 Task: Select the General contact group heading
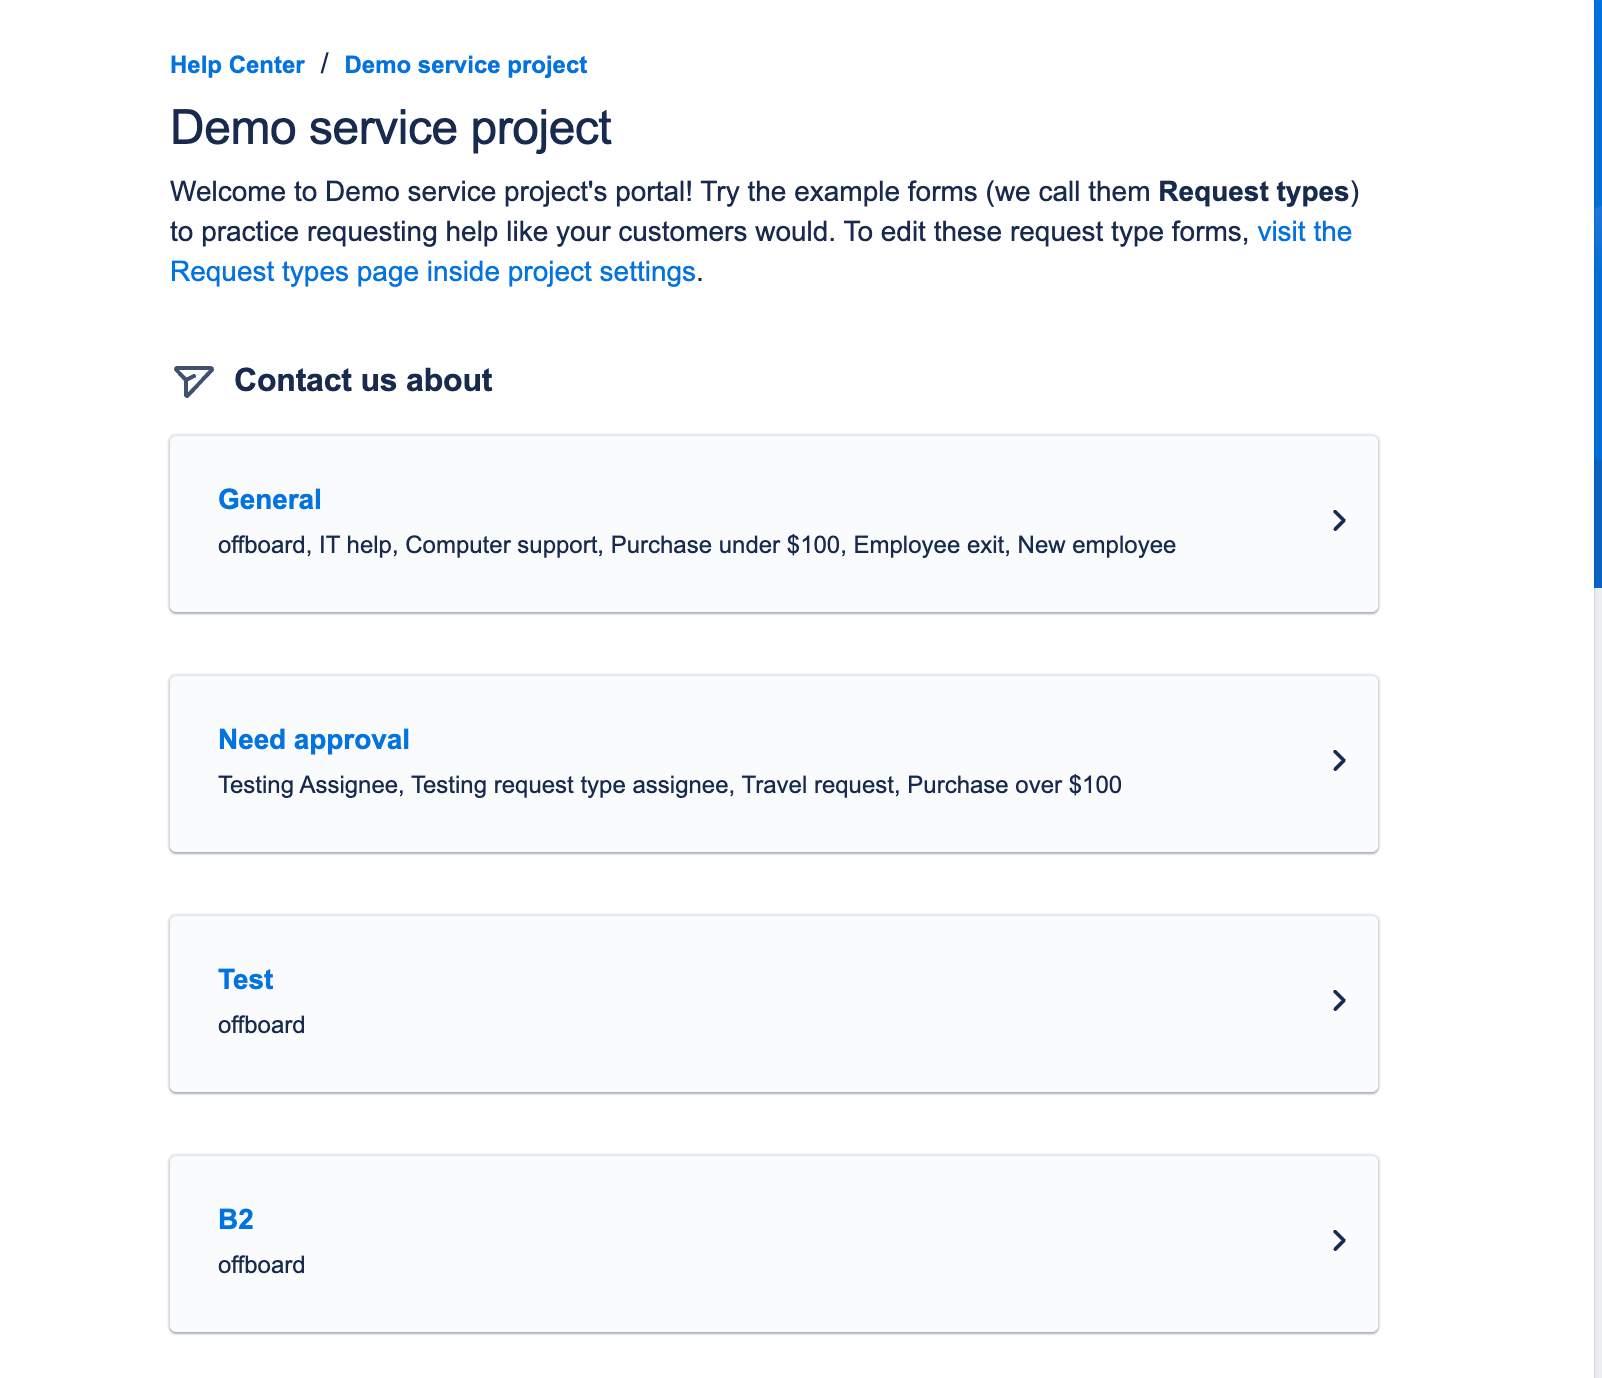tap(269, 499)
